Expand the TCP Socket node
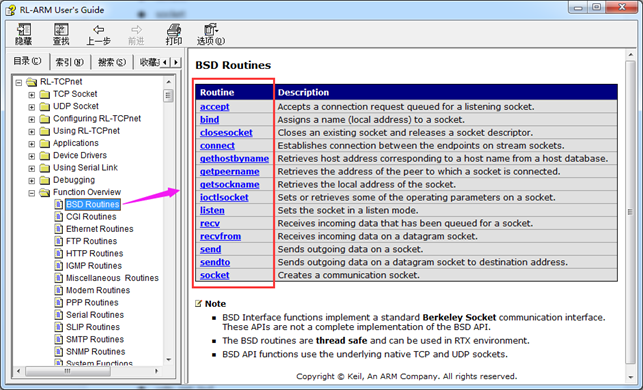643x390 pixels. tap(32, 95)
